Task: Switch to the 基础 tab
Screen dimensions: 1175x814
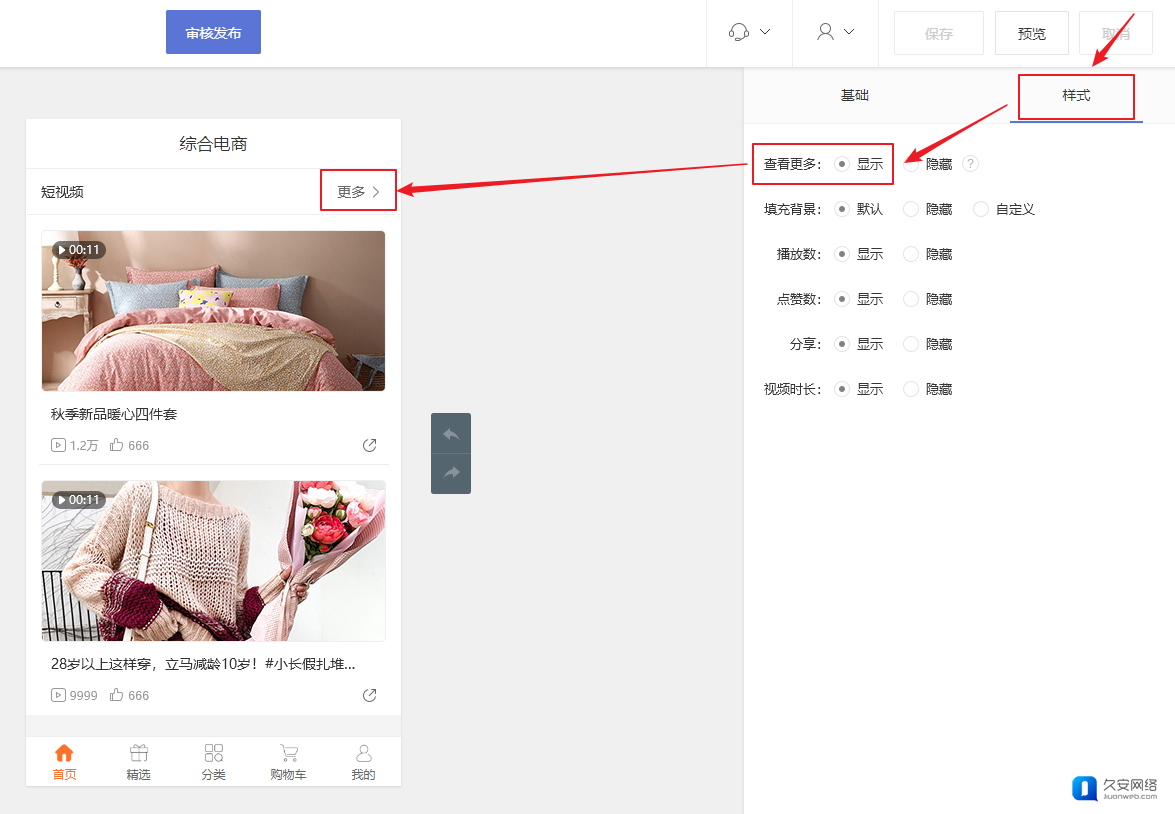Action: (x=854, y=95)
